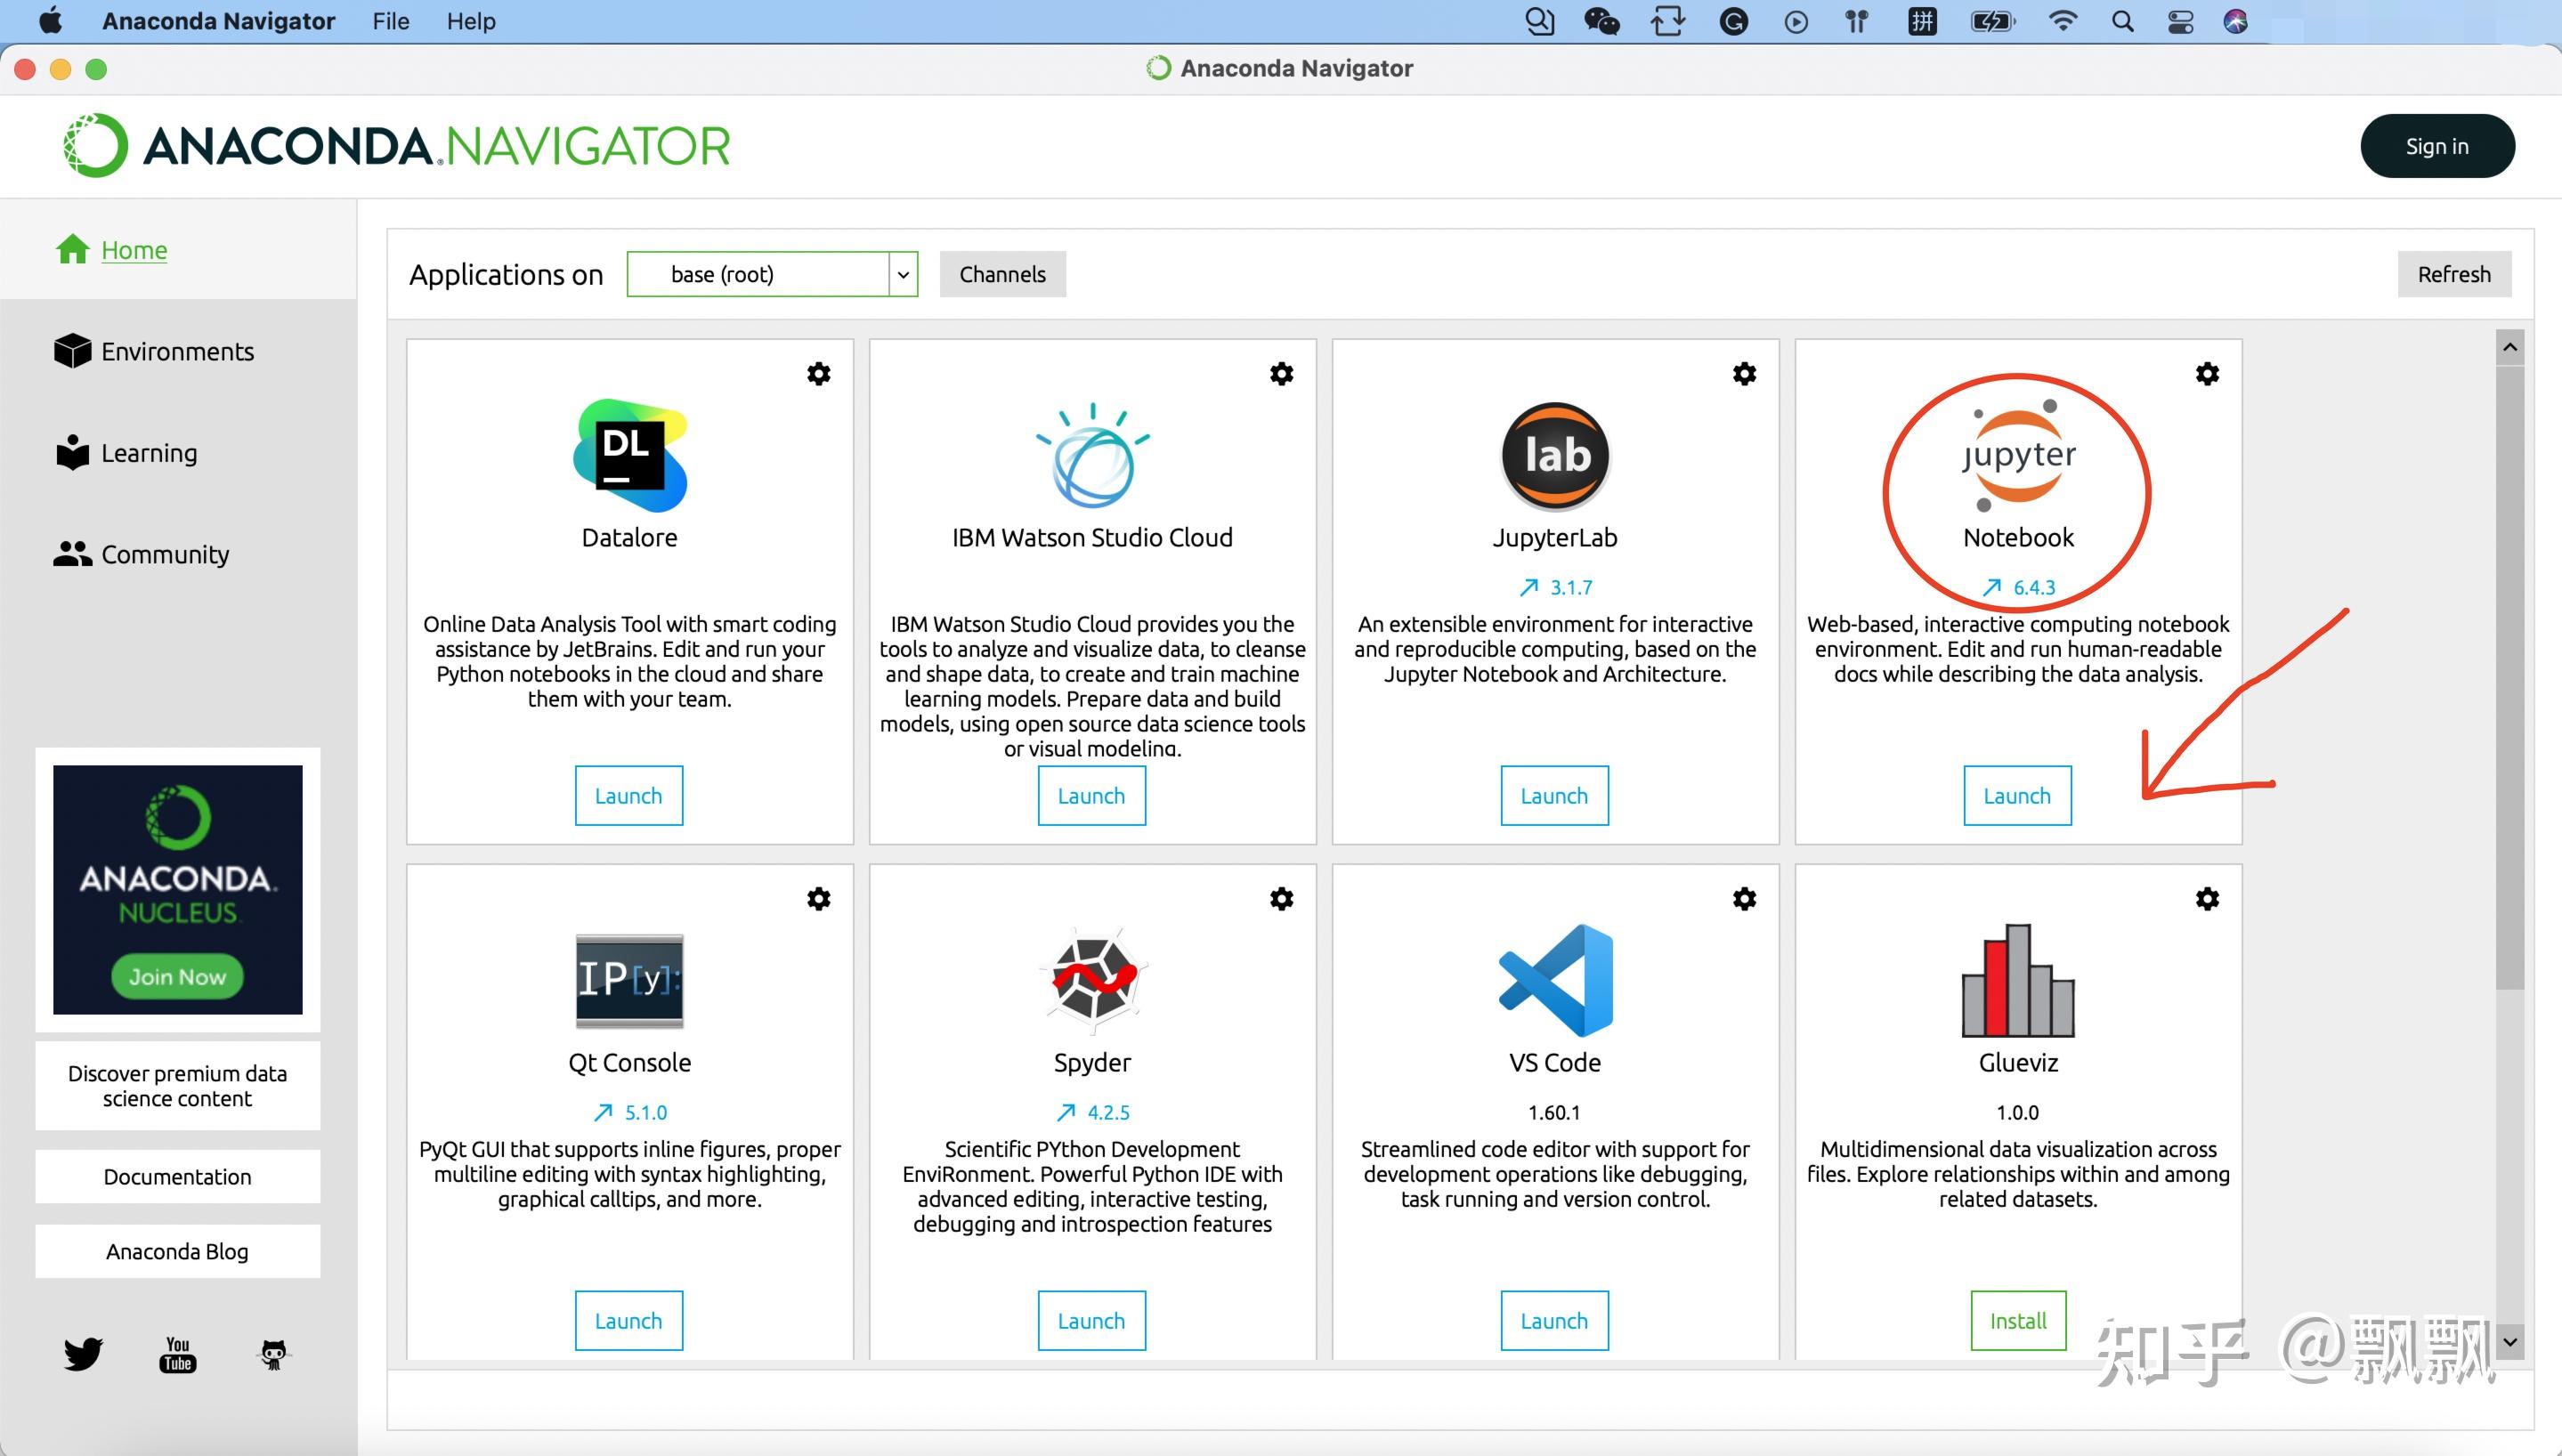Click the IBM Watson Studio Cloud logo
Image resolution: width=2562 pixels, height=1456 pixels.
[1092, 456]
